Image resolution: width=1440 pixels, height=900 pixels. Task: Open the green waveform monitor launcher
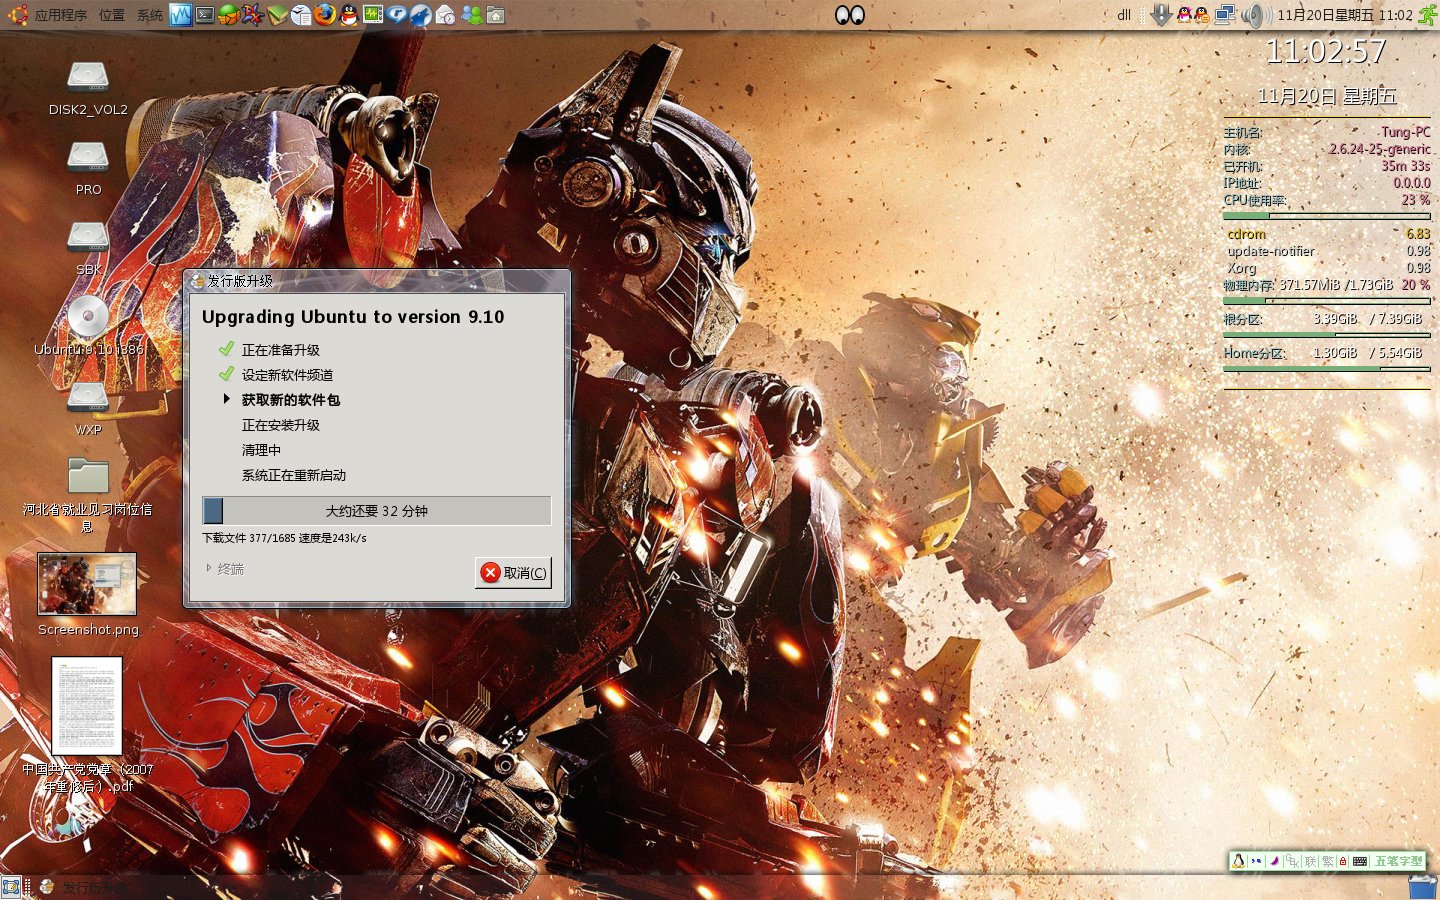click(x=373, y=15)
